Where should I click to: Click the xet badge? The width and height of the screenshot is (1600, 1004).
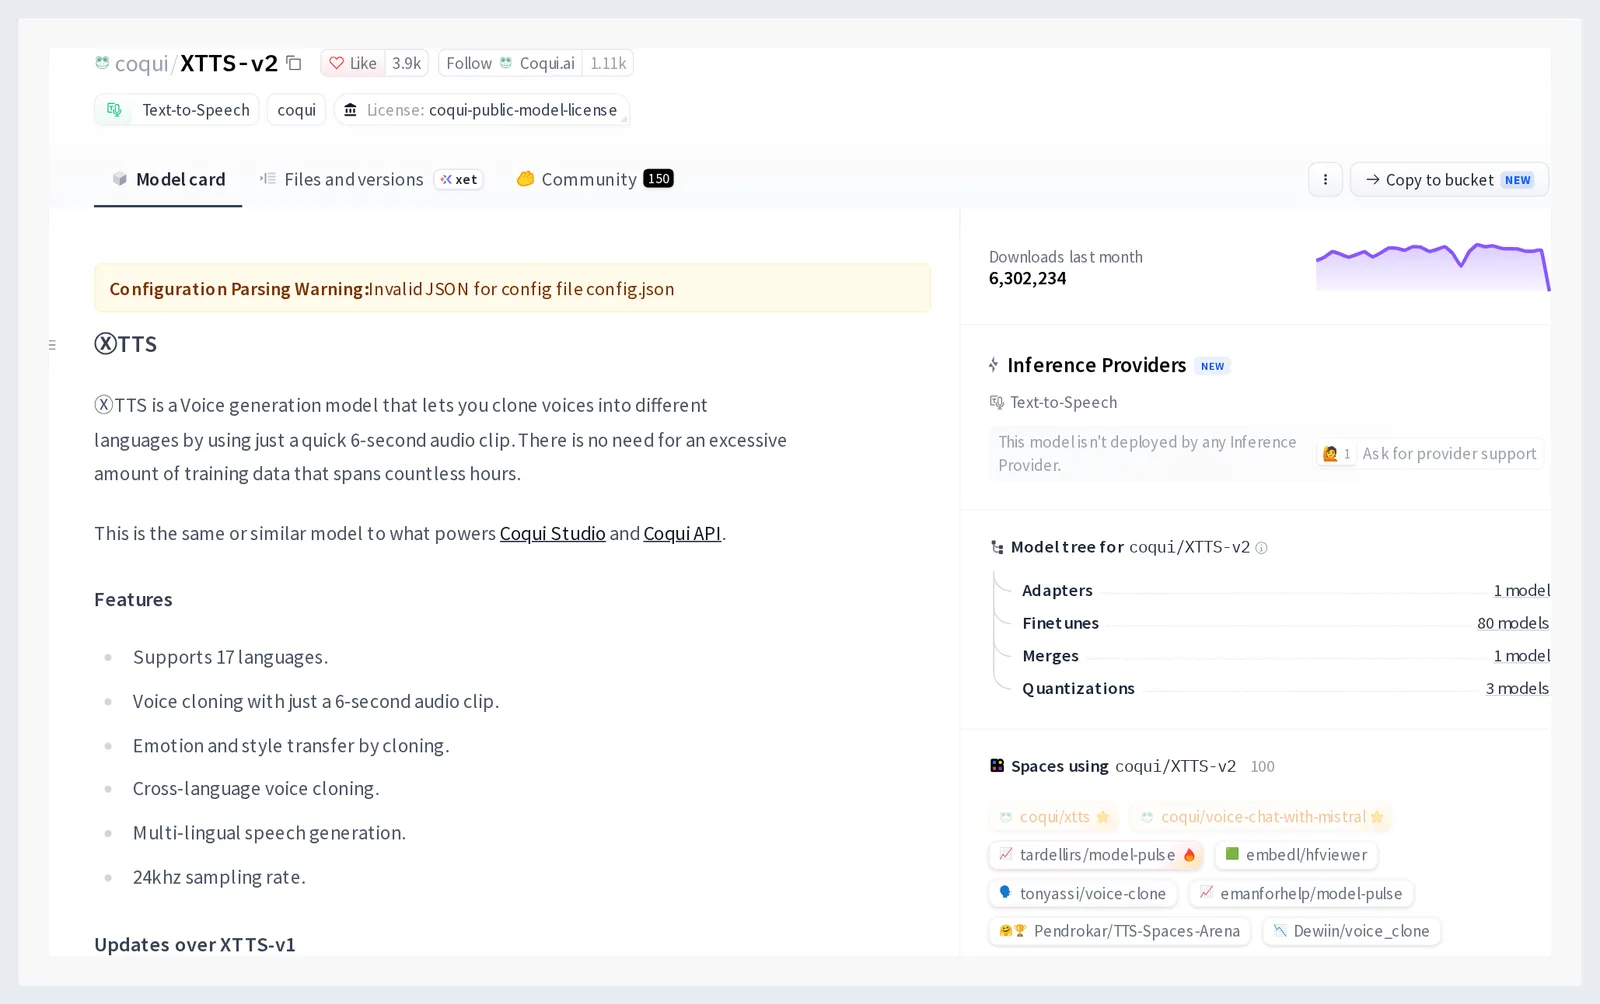coord(459,180)
